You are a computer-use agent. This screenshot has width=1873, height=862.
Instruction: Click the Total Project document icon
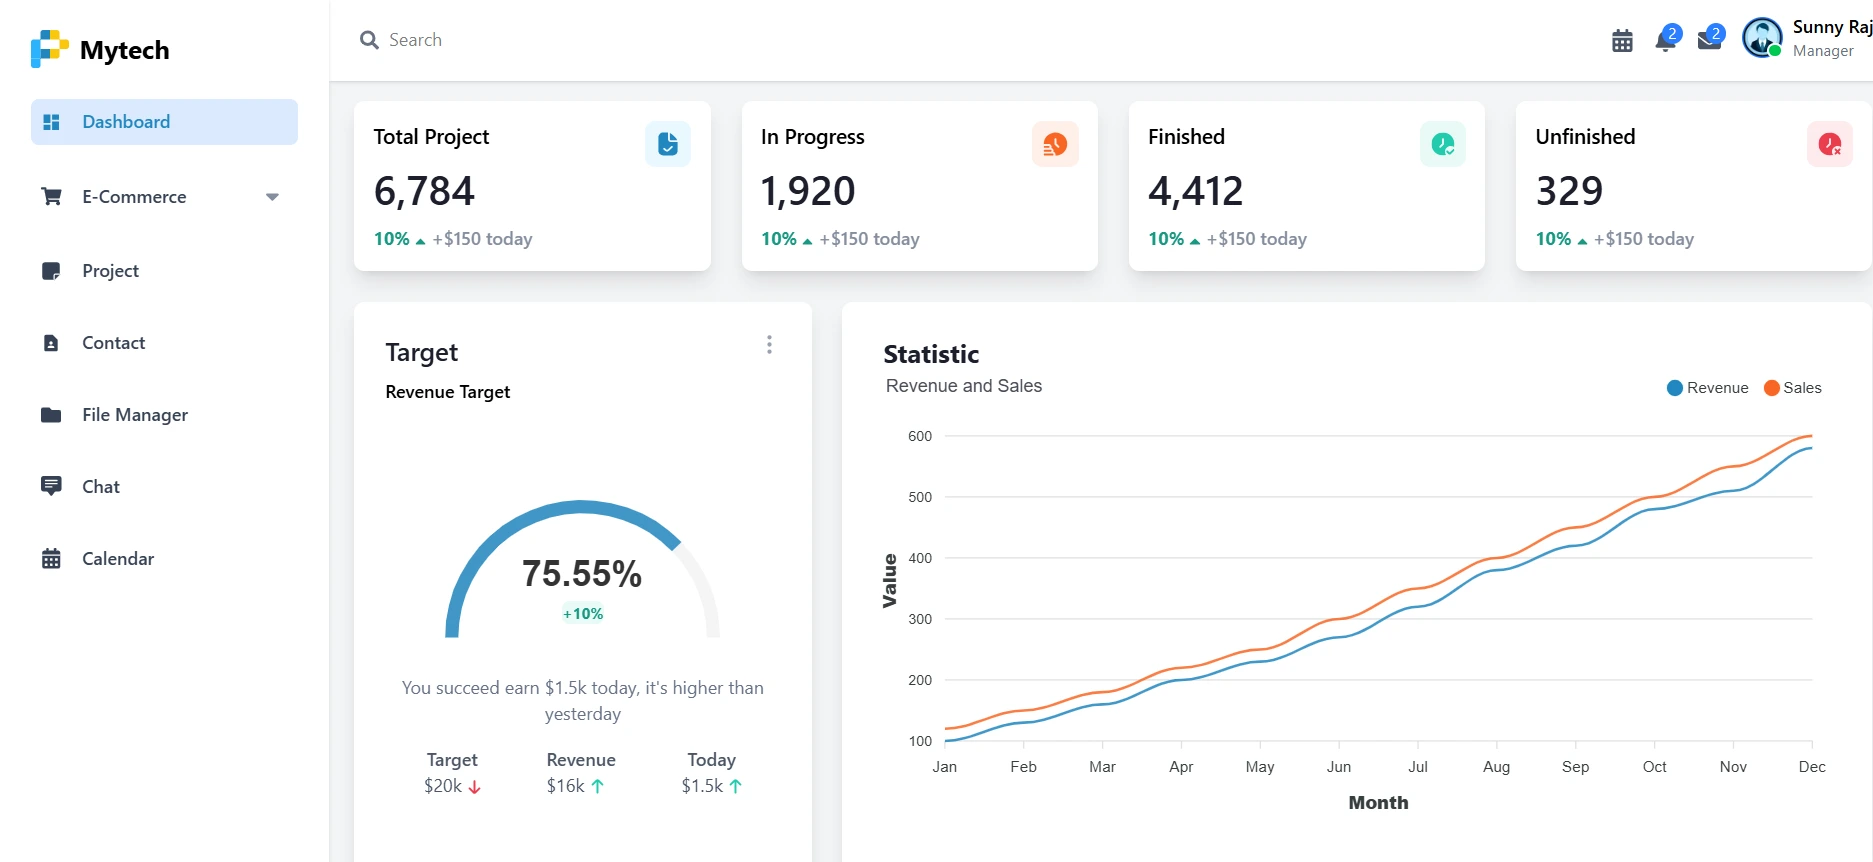tap(668, 144)
